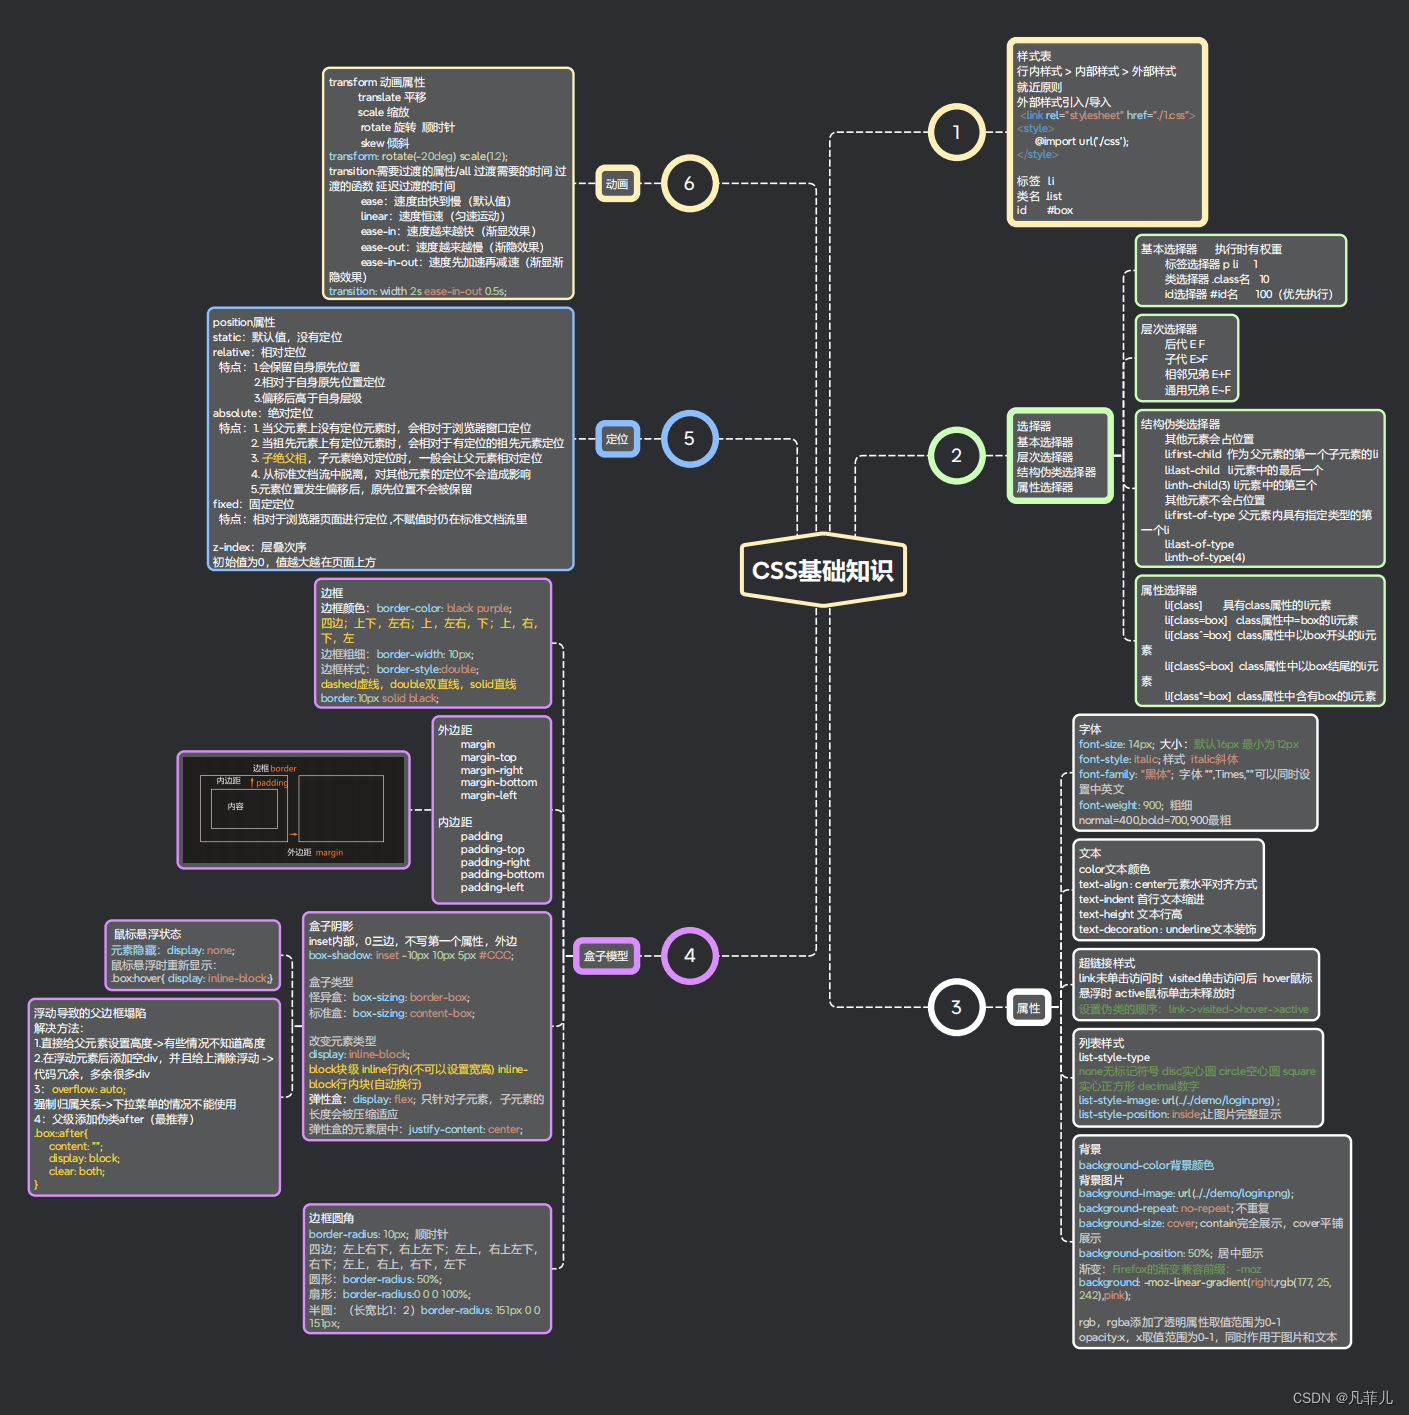1409x1415 pixels.
Task: Click the text 'transition: width 2s ease-in-out 0.5s;'
Action: click(418, 291)
